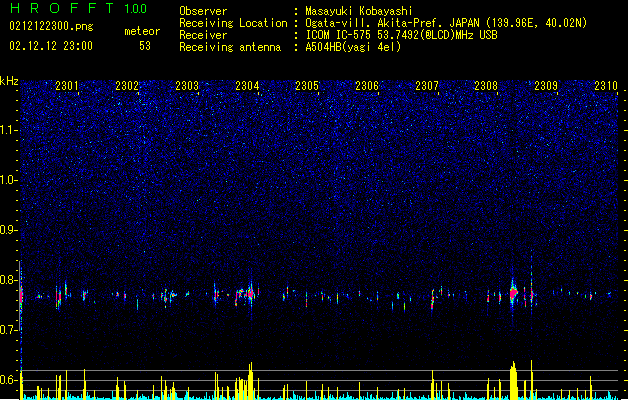
Task: Click the Receiving Location label
Action: point(233,23)
